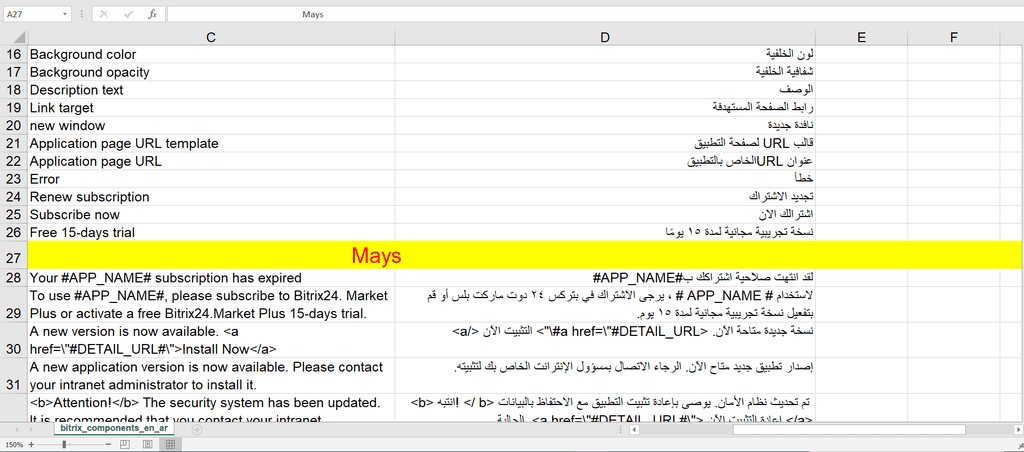Select cell 'Application page URL template'
Screen dimensions: 1024x452
[x=211, y=143]
